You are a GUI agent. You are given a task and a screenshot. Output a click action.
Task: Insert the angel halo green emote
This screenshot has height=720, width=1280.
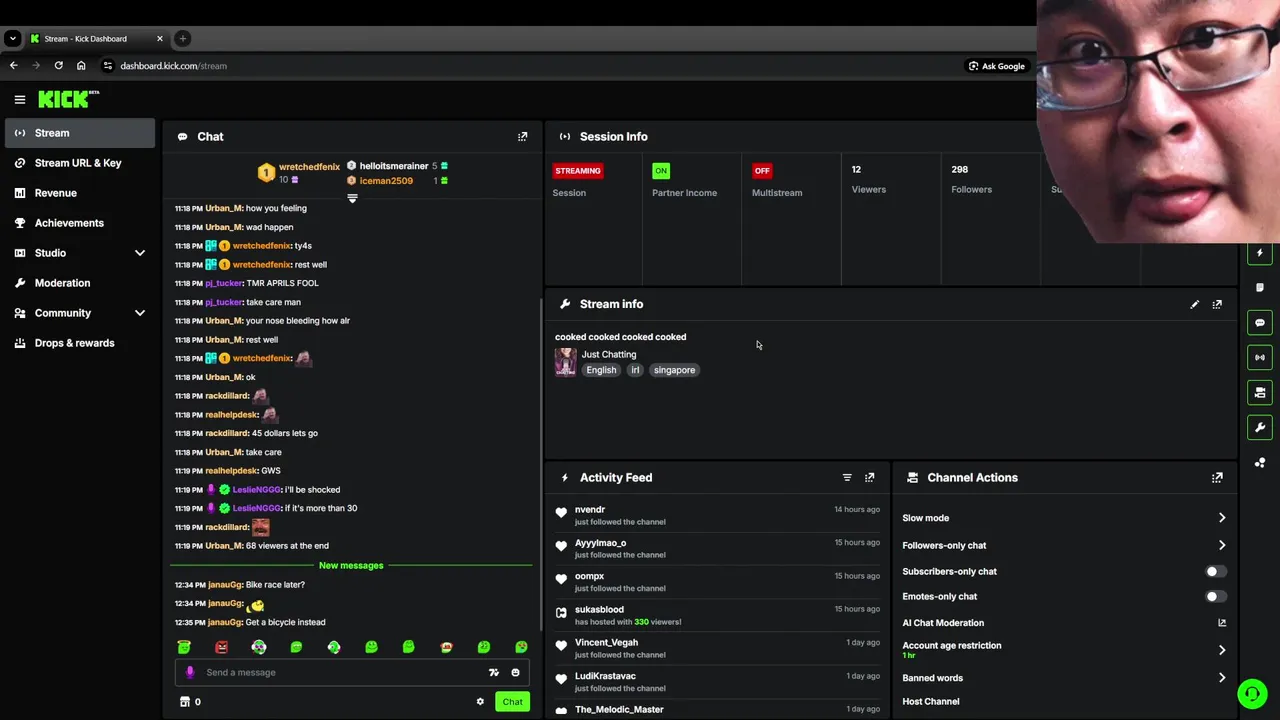pos(184,647)
